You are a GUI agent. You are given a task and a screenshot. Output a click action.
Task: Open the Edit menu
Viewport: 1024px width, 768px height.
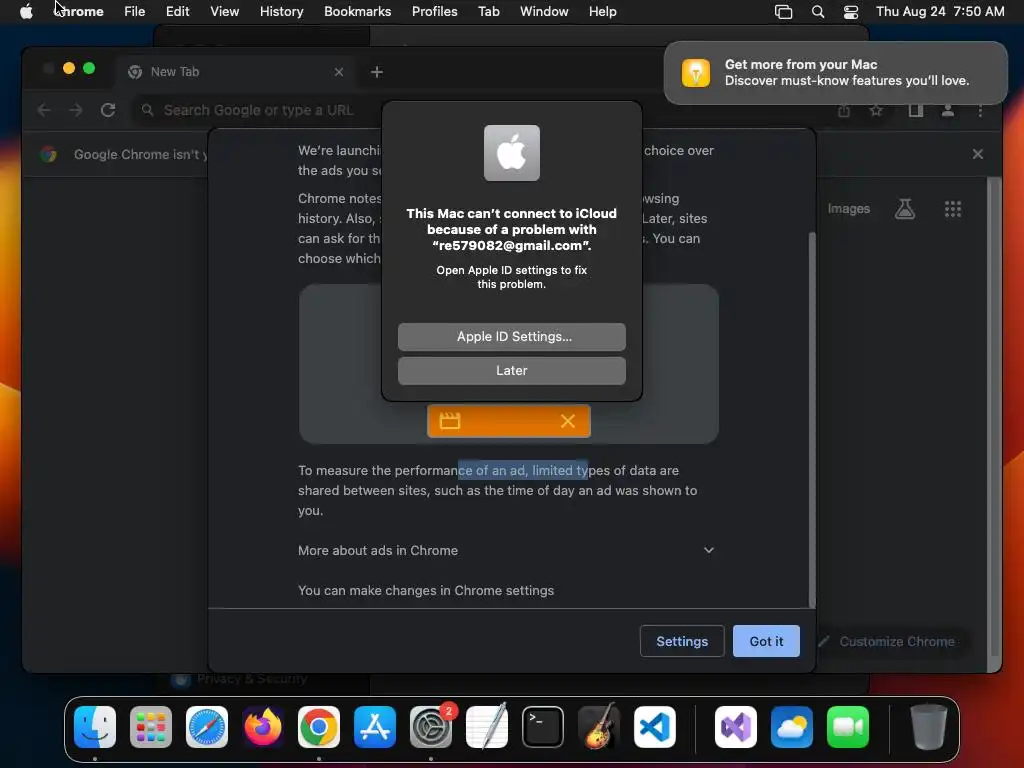point(177,12)
